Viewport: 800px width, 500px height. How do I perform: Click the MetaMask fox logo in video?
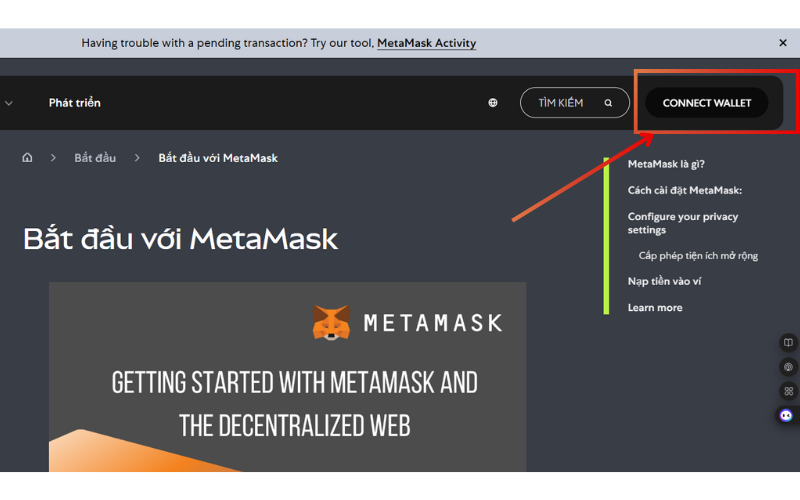pos(331,322)
